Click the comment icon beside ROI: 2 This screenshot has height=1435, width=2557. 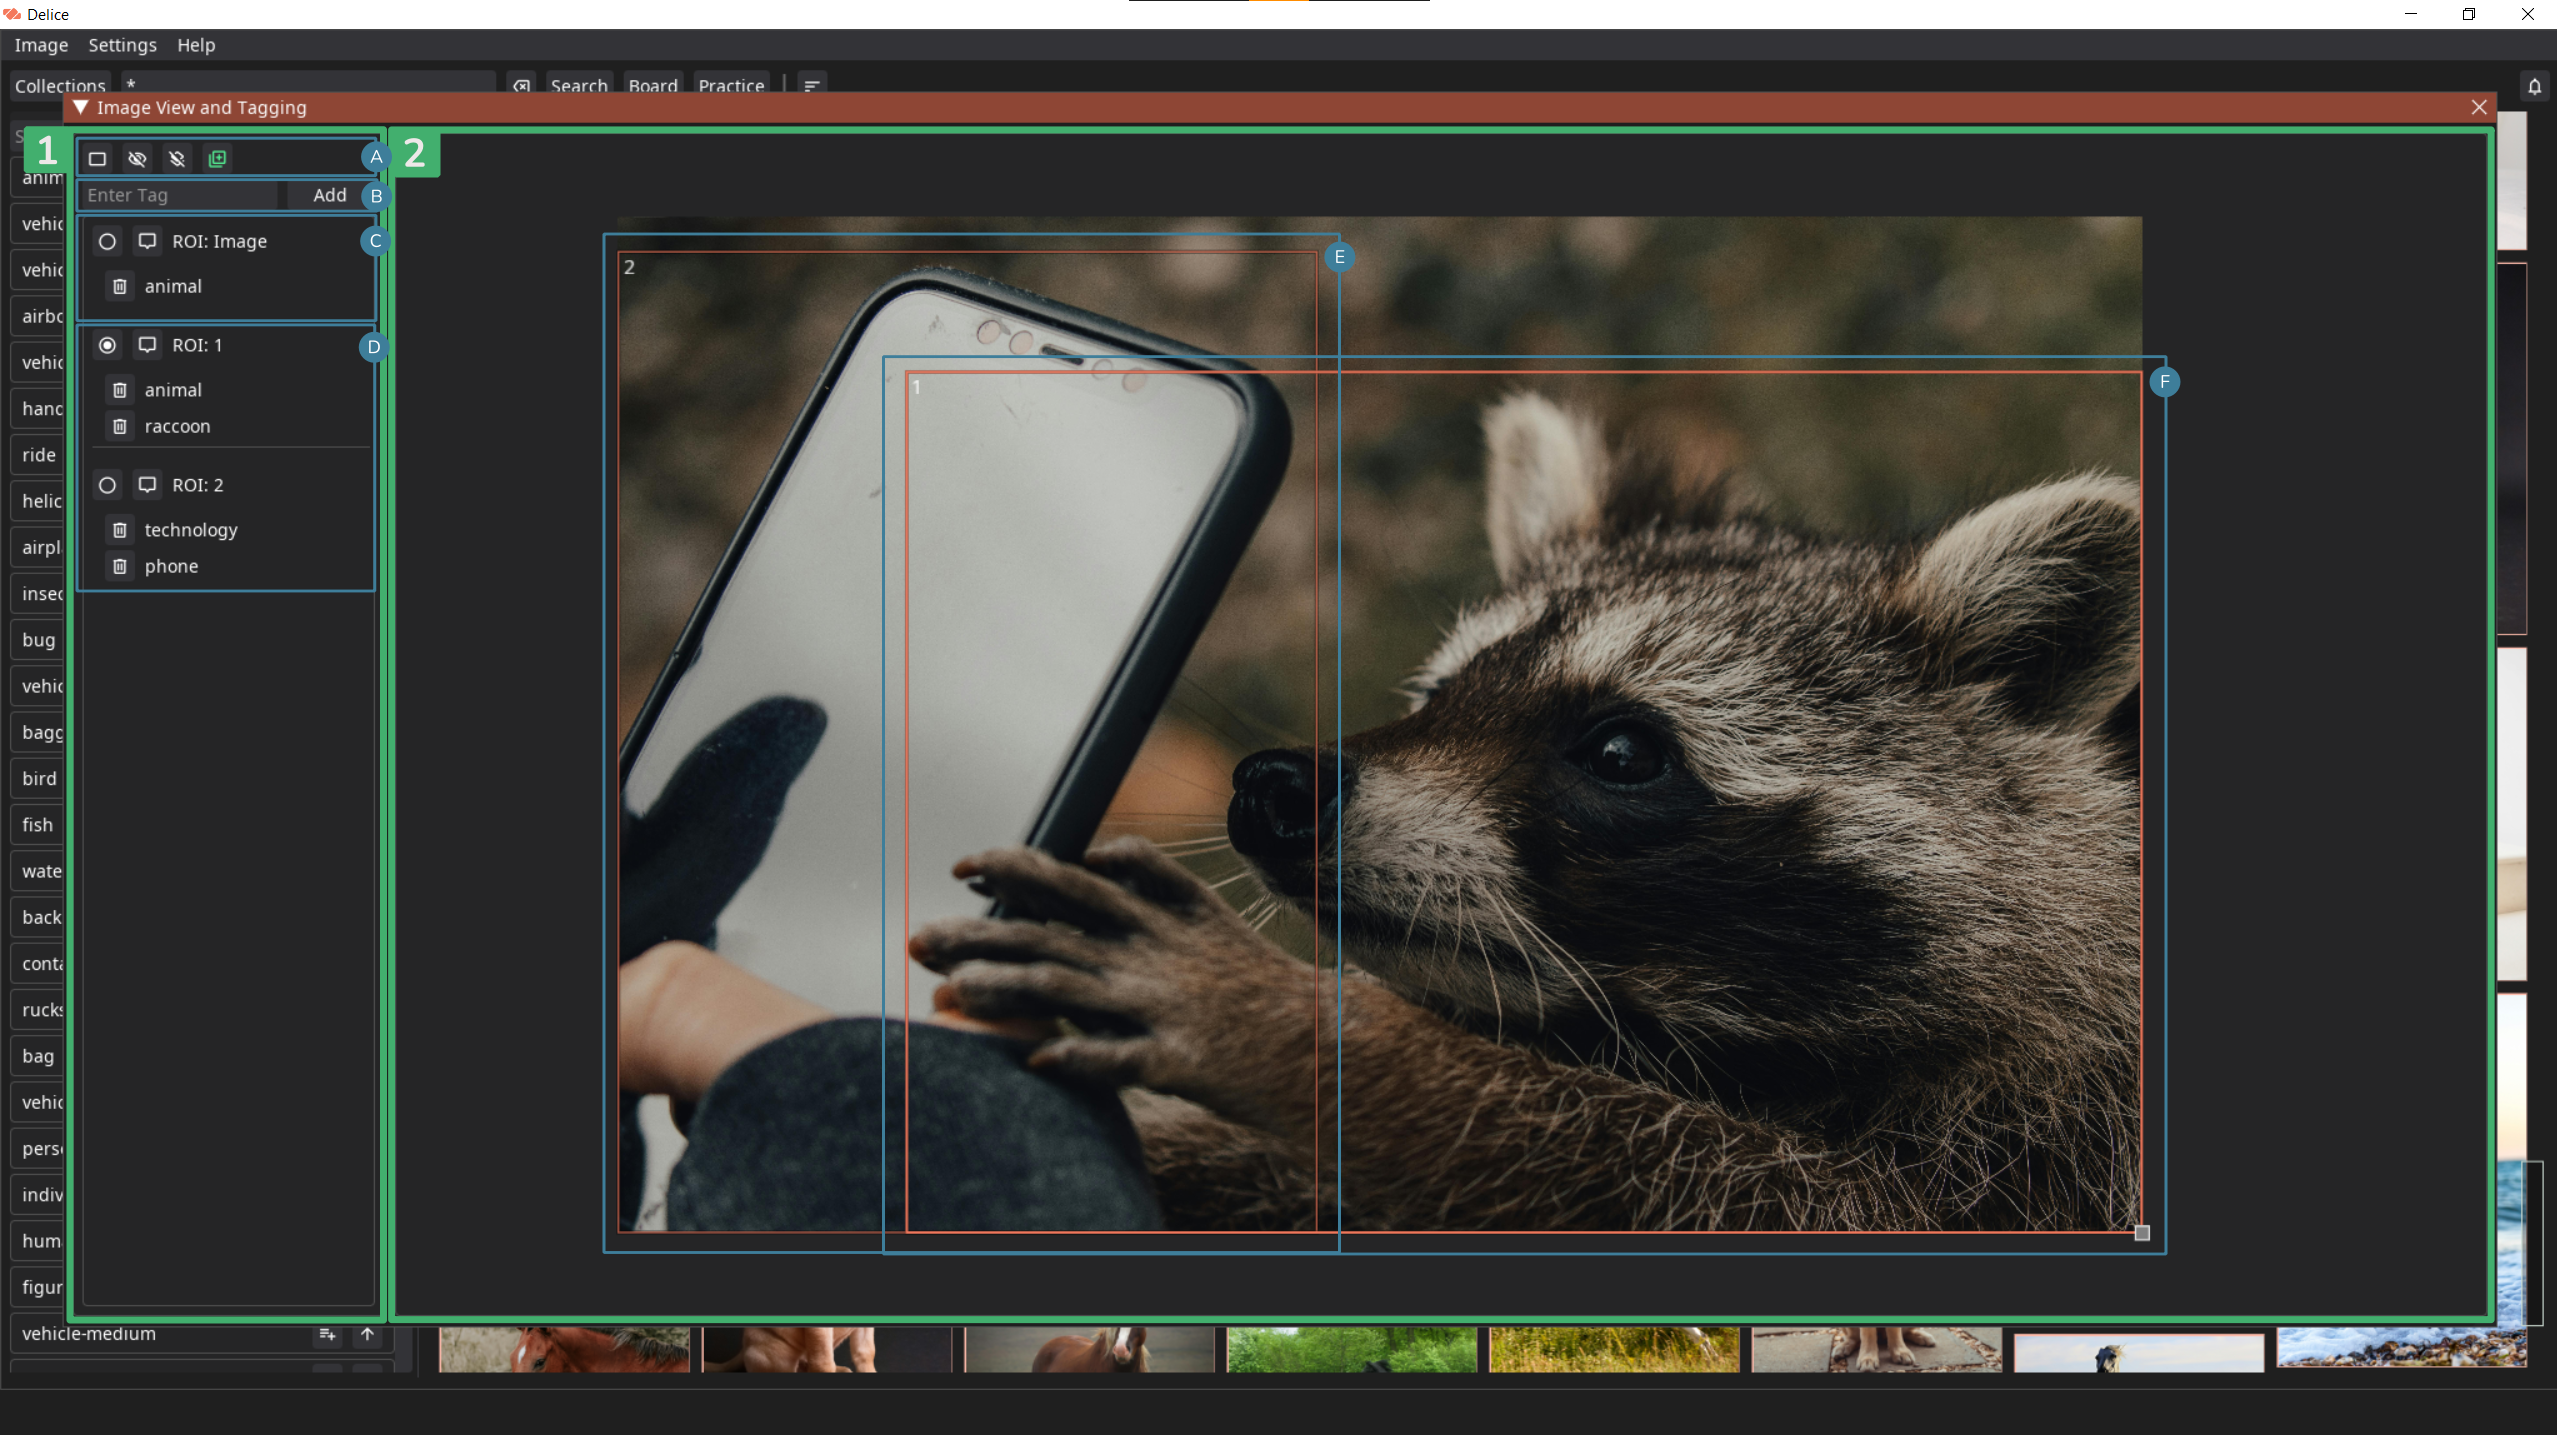tap(147, 485)
